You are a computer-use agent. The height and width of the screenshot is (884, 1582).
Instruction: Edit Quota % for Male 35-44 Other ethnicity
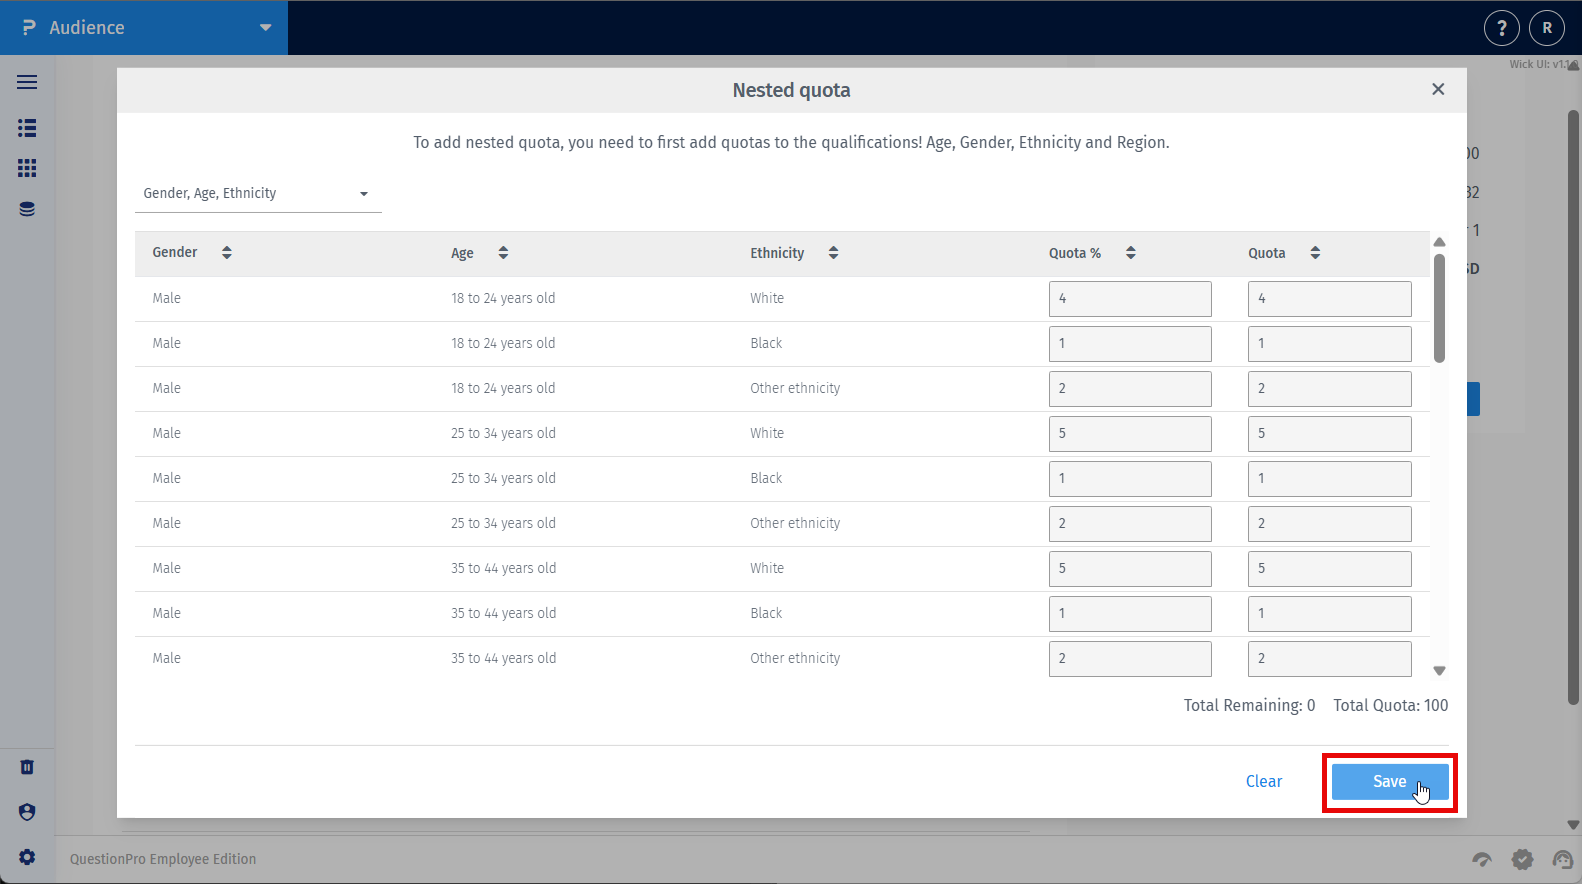click(x=1130, y=659)
